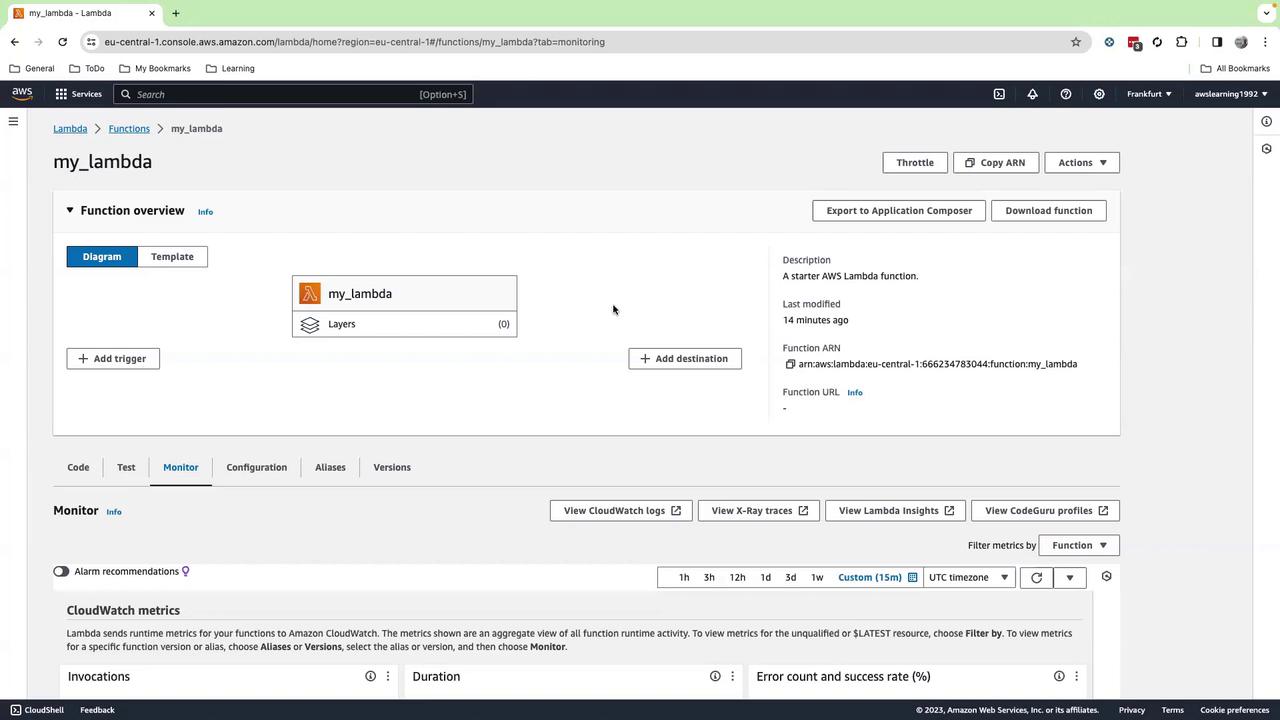1280x720 pixels.
Task: Open the Frankfurt region dropdown
Action: pyautogui.click(x=1149, y=94)
